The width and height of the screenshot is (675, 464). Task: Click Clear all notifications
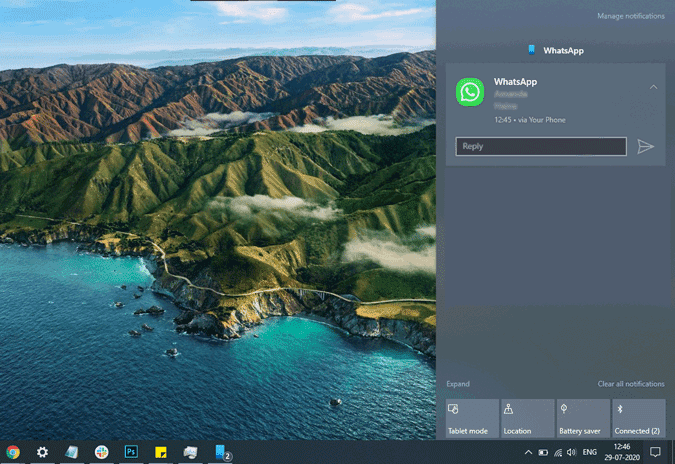(x=631, y=384)
